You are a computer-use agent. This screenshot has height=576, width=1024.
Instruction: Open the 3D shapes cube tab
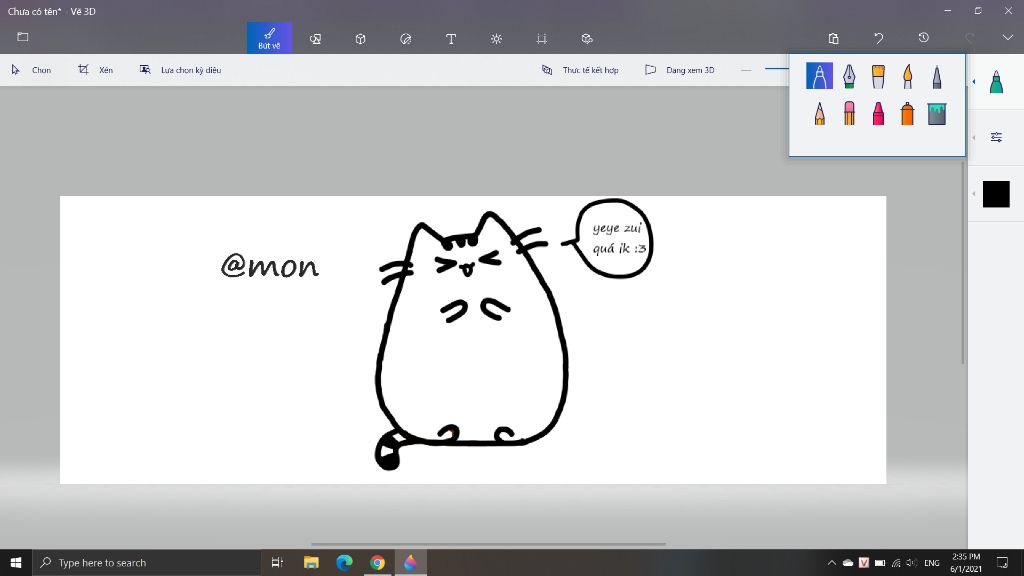pos(360,39)
